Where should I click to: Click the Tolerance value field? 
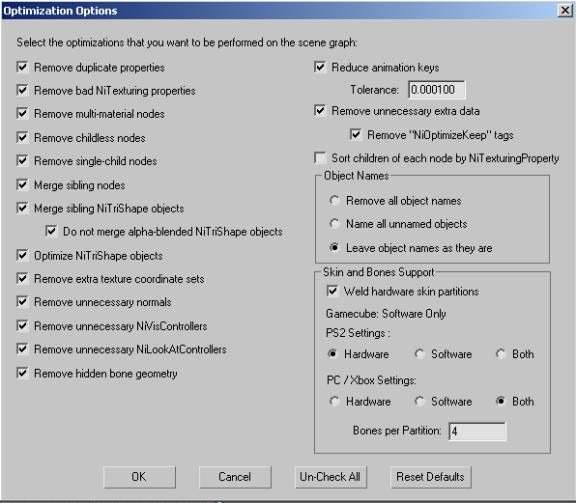(436, 90)
